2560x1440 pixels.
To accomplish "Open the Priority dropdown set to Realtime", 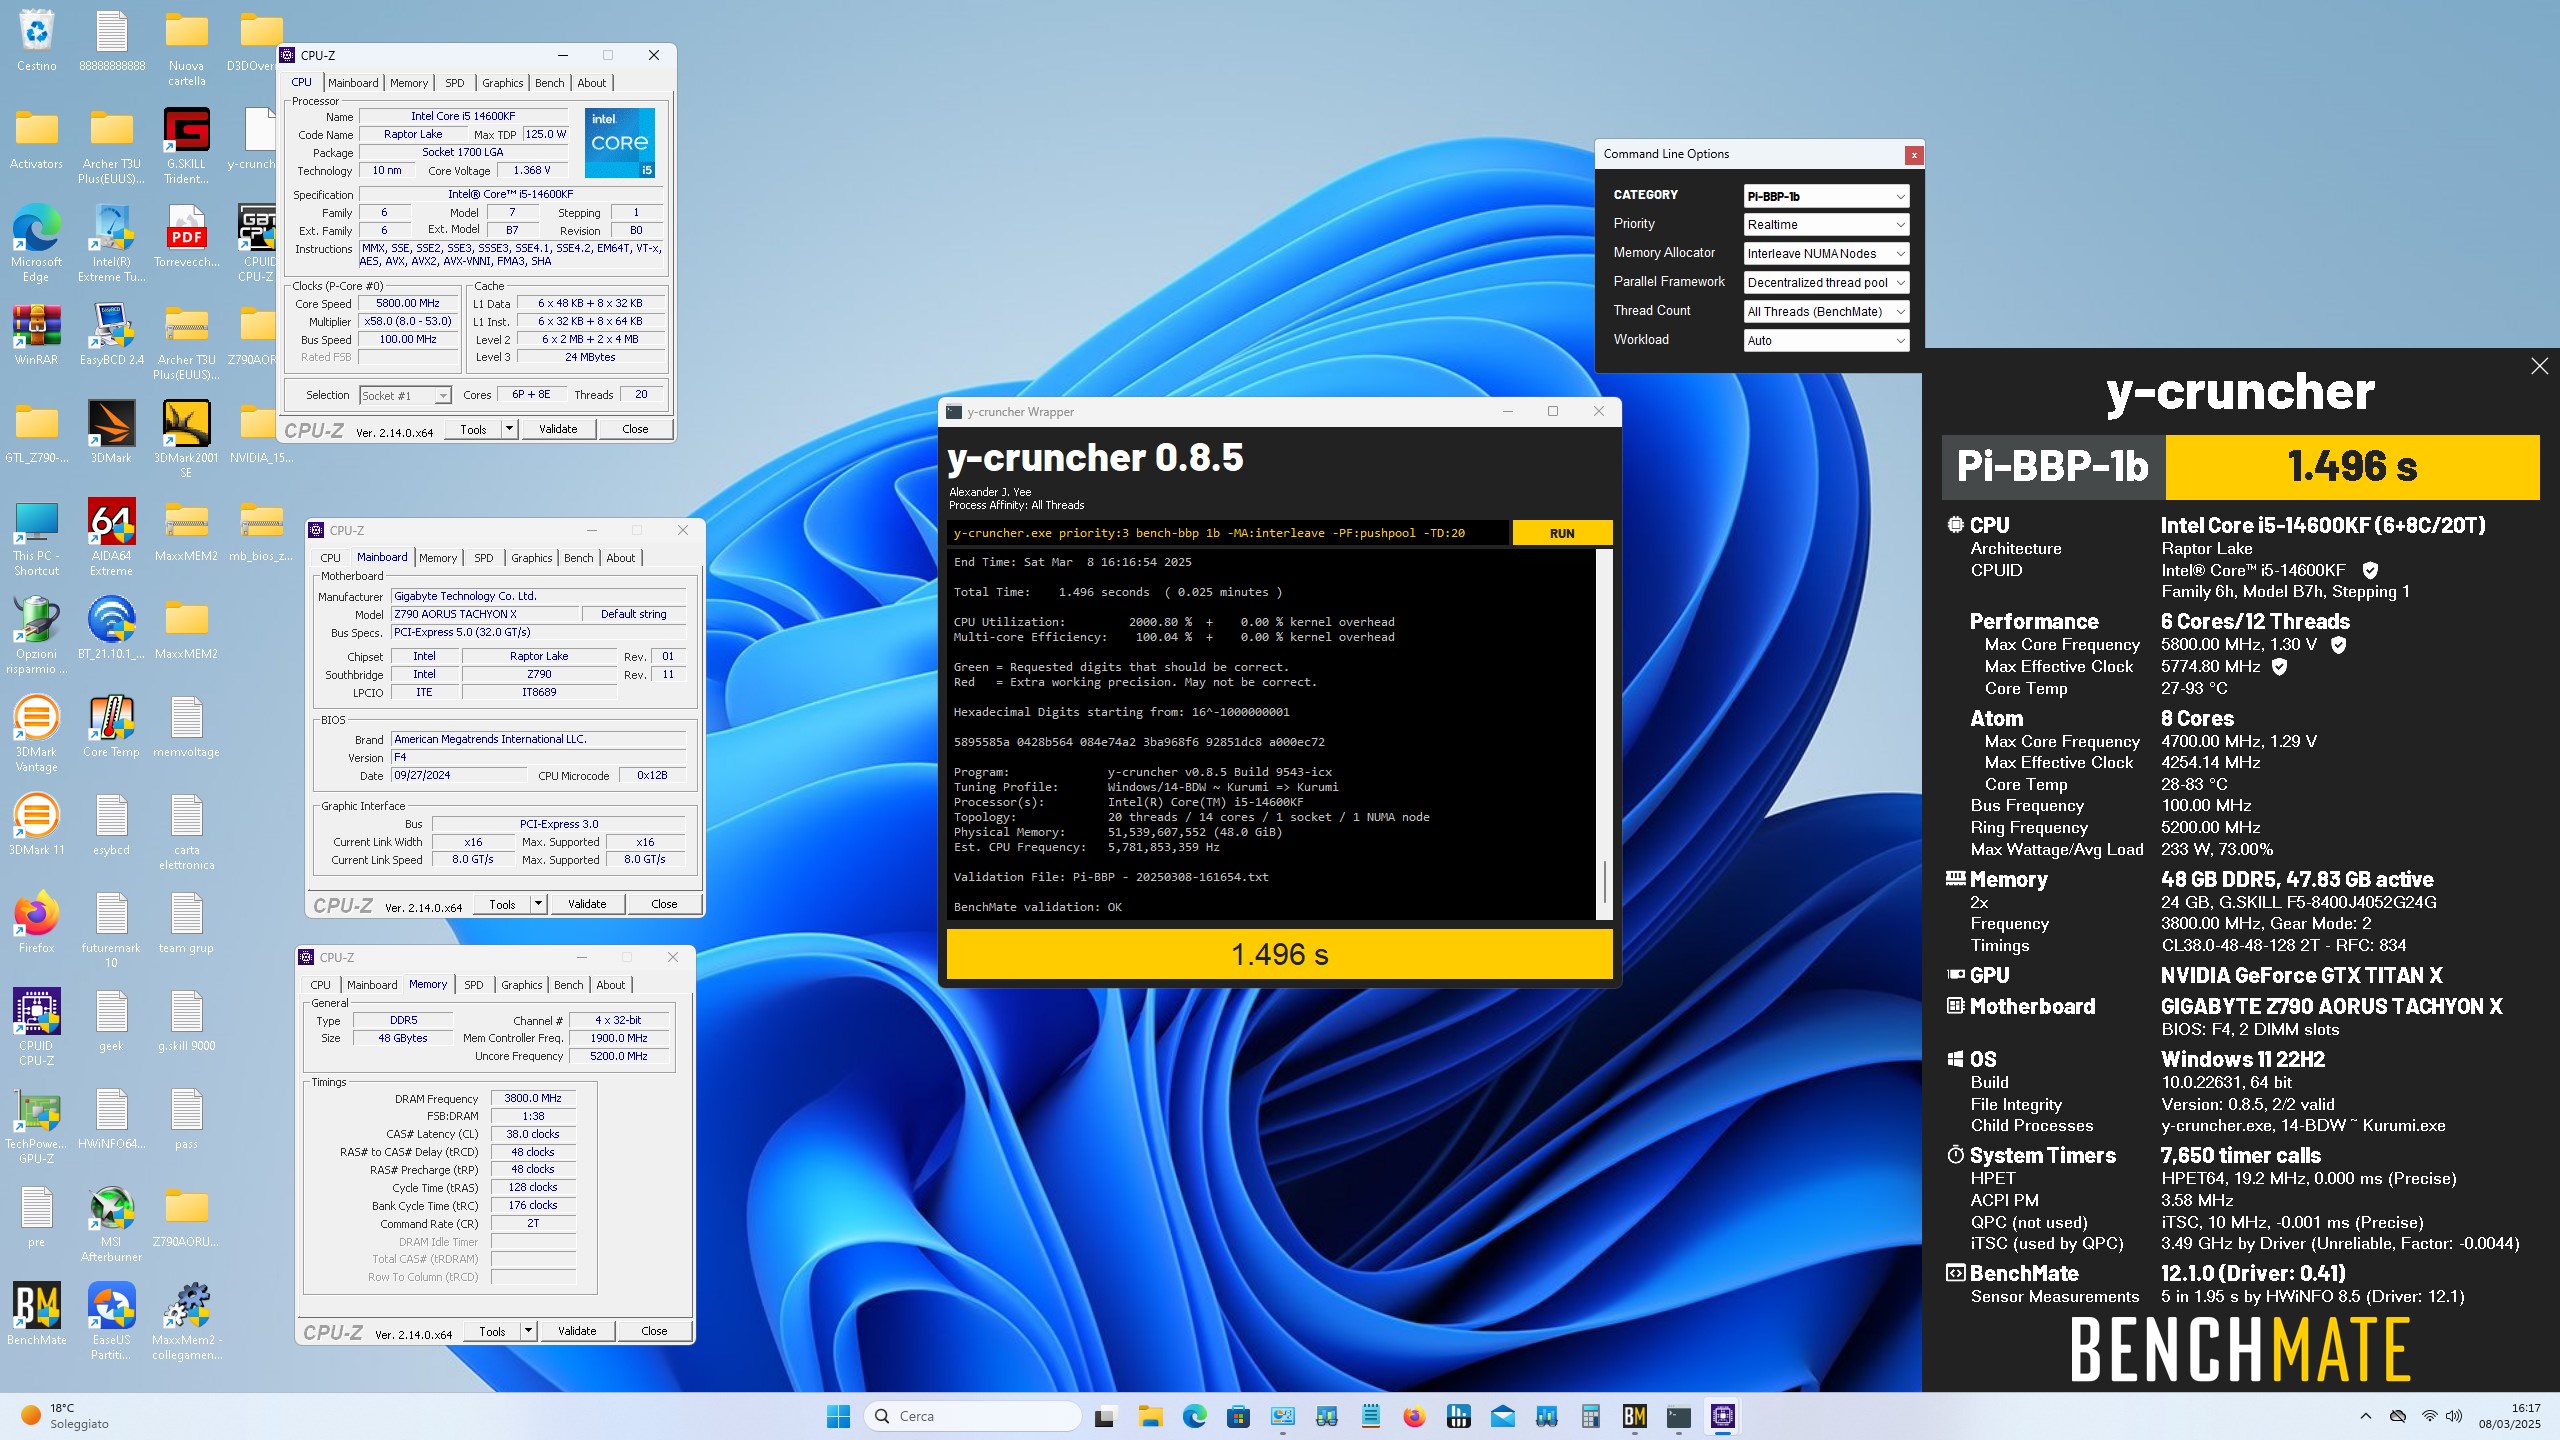I will pyautogui.click(x=1826, y=225).
